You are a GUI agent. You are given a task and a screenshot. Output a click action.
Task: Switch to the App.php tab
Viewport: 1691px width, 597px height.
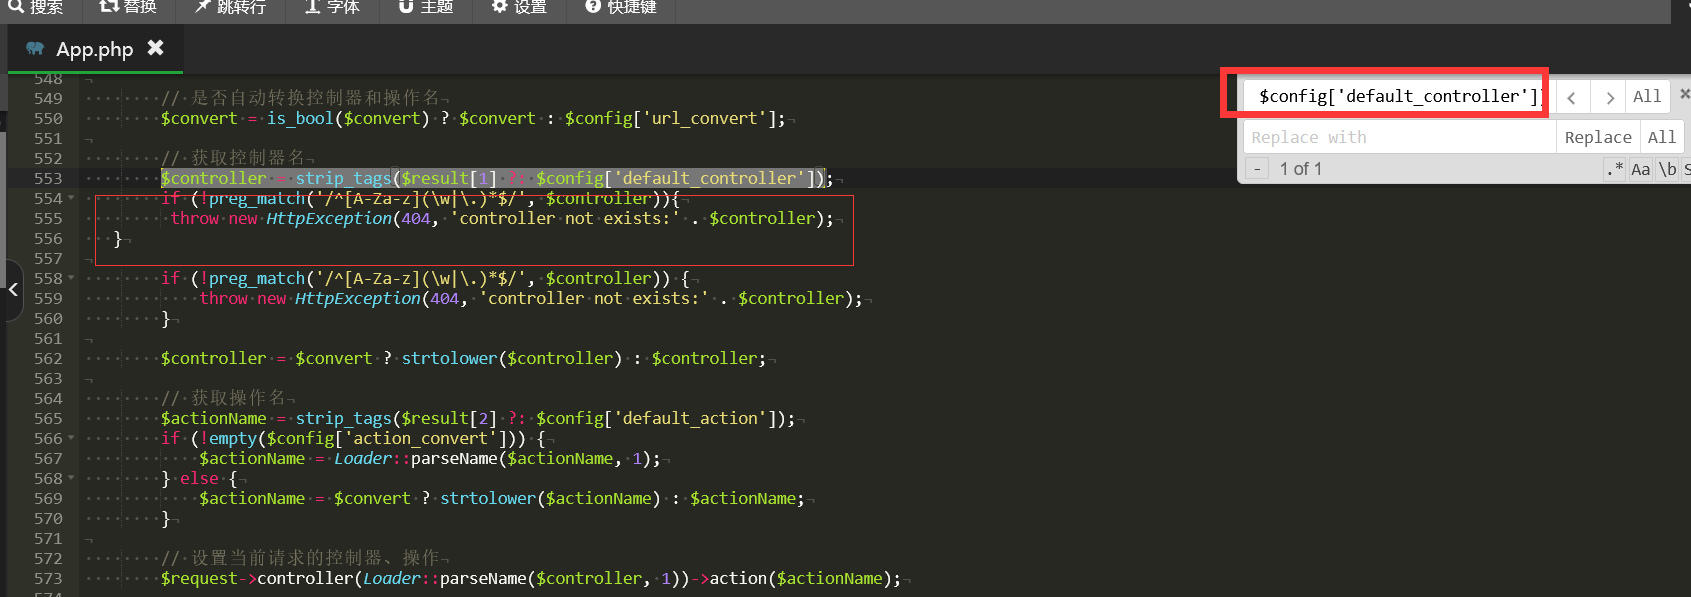[94, 49]
